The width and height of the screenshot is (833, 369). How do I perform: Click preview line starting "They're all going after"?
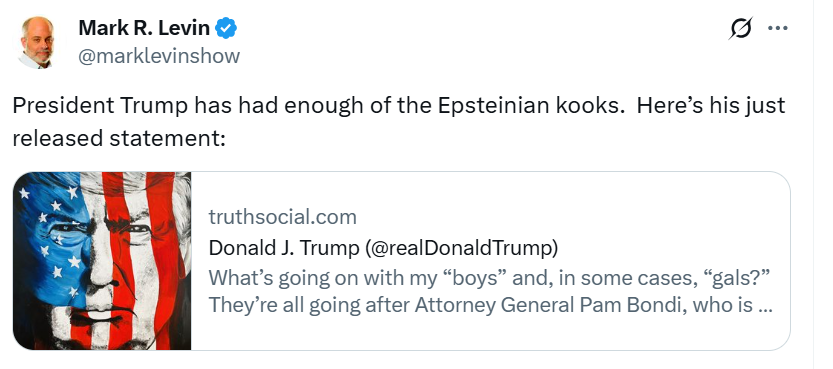click(x=490, y=305)
